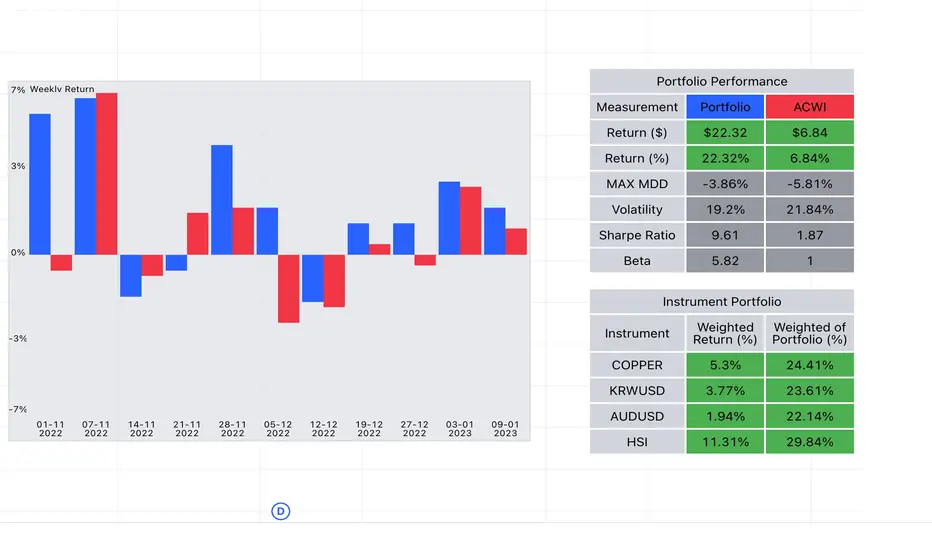Click the Sharpe Ratio row label

pos(637,235)
